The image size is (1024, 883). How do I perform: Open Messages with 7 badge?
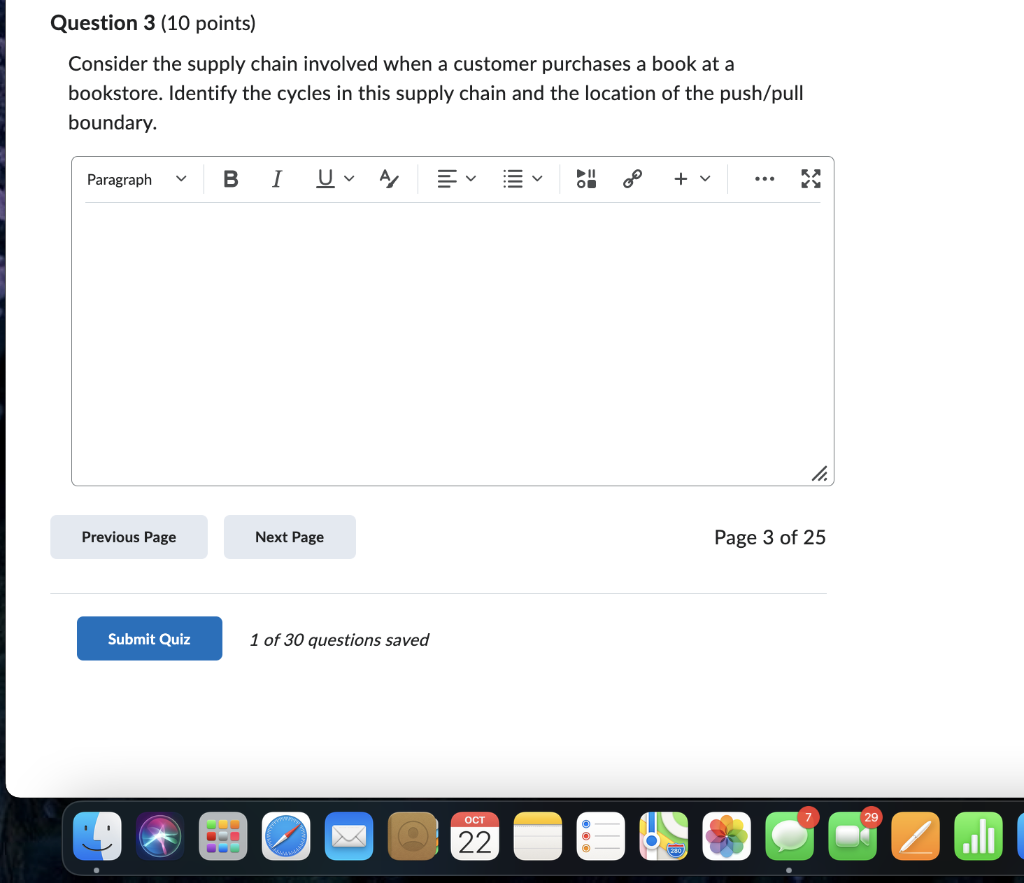(790, 837)
